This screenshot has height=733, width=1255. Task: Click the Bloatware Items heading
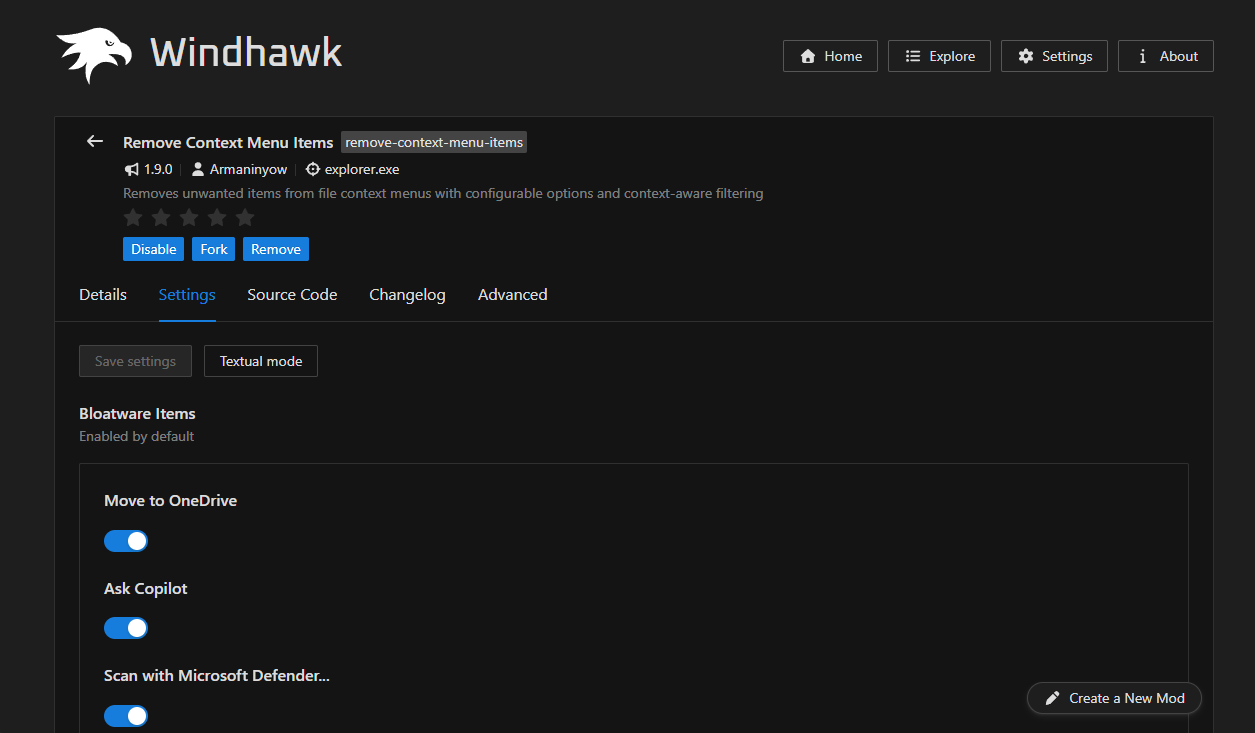point(137,413)
